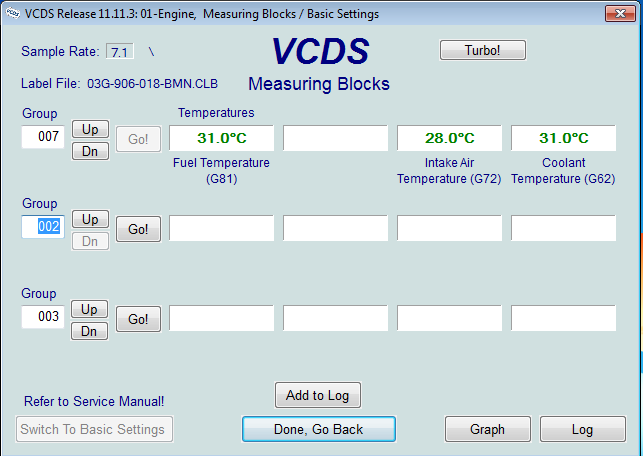Viewport: 643px width, 456px height.
Task: Open the Graph view
Action: click(488, 429)
